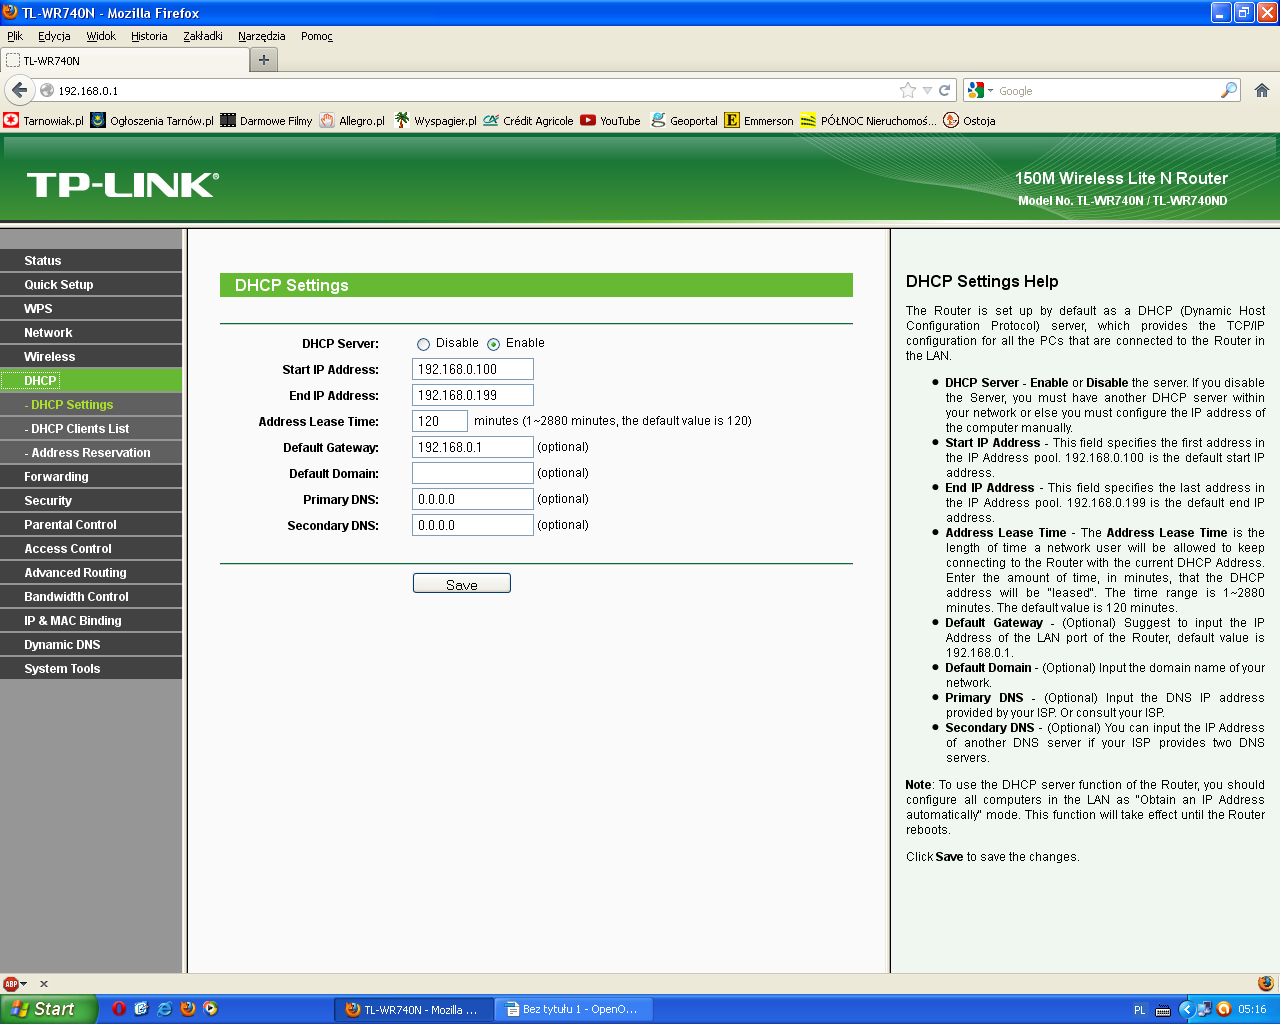Viewport: 1280px width, 1024px height.
Task: Open the Google search engine dropdown
Action: (980, 90)
